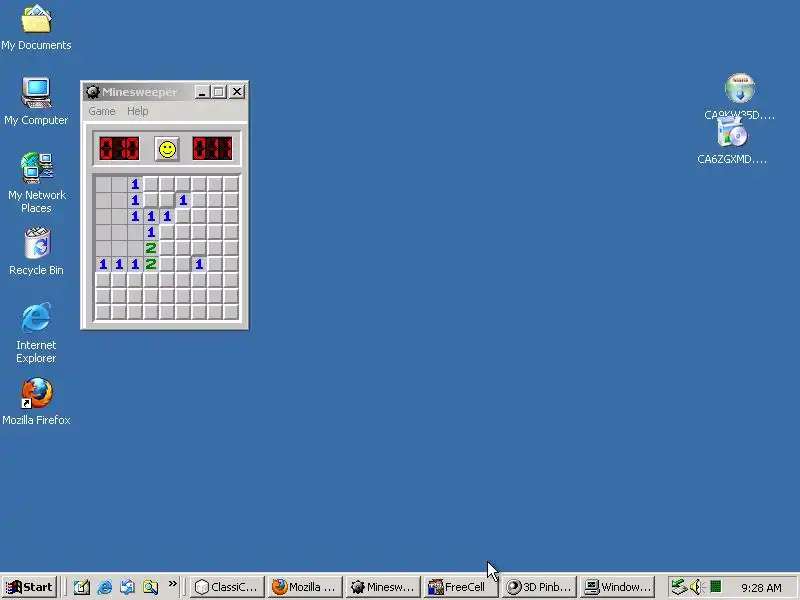Select the My Computer desktop icon
Viewport: 800px width, 600px height.
click(36, 101)
